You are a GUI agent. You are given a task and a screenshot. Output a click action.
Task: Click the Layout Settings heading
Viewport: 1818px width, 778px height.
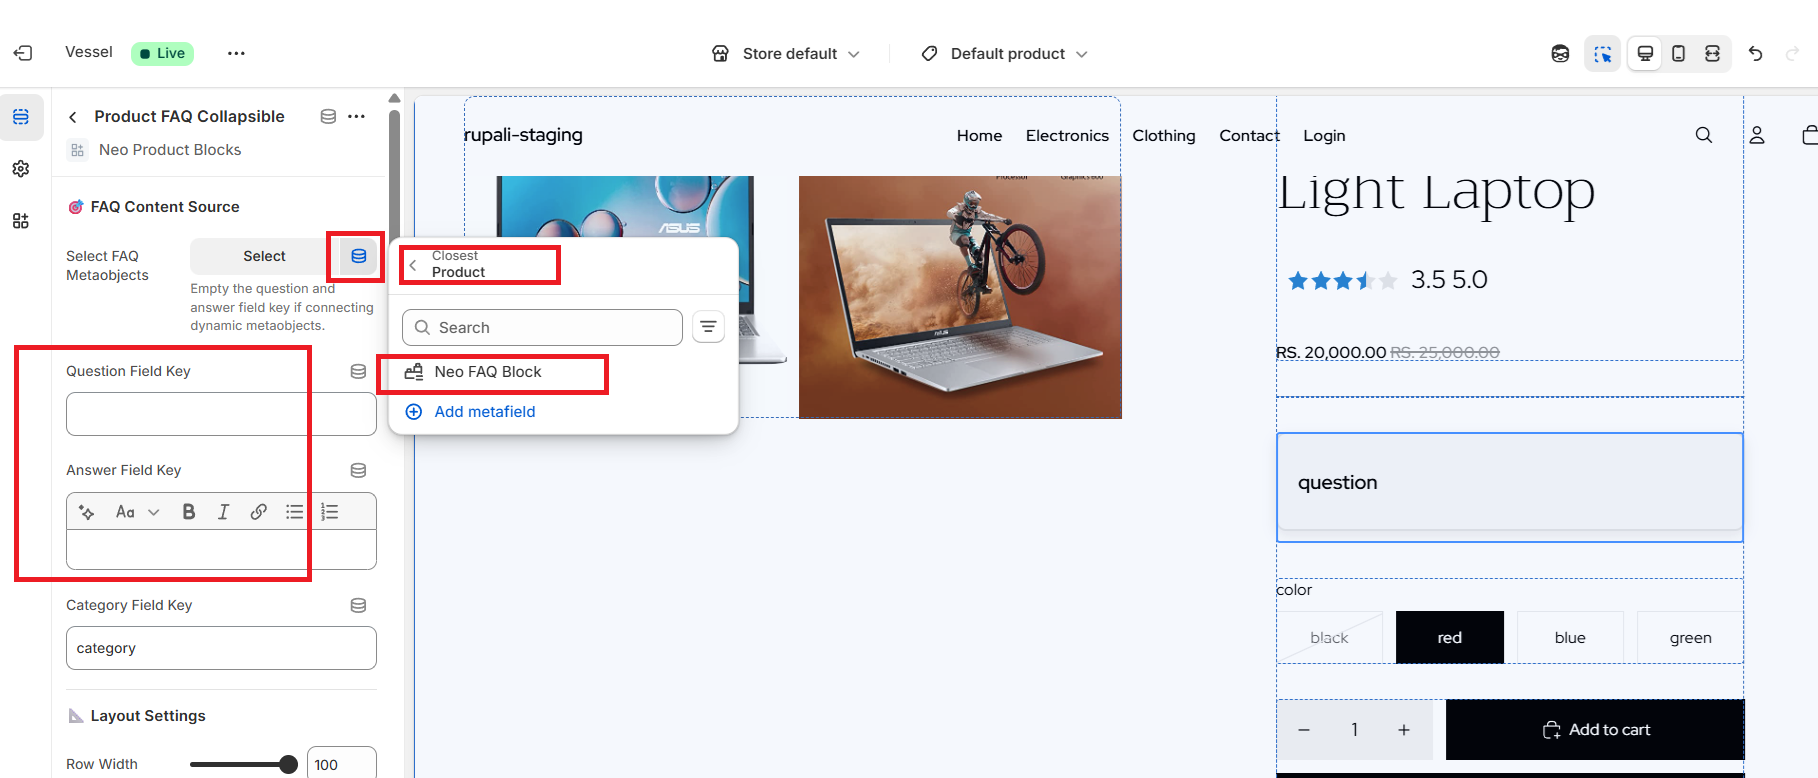(148, 716)
